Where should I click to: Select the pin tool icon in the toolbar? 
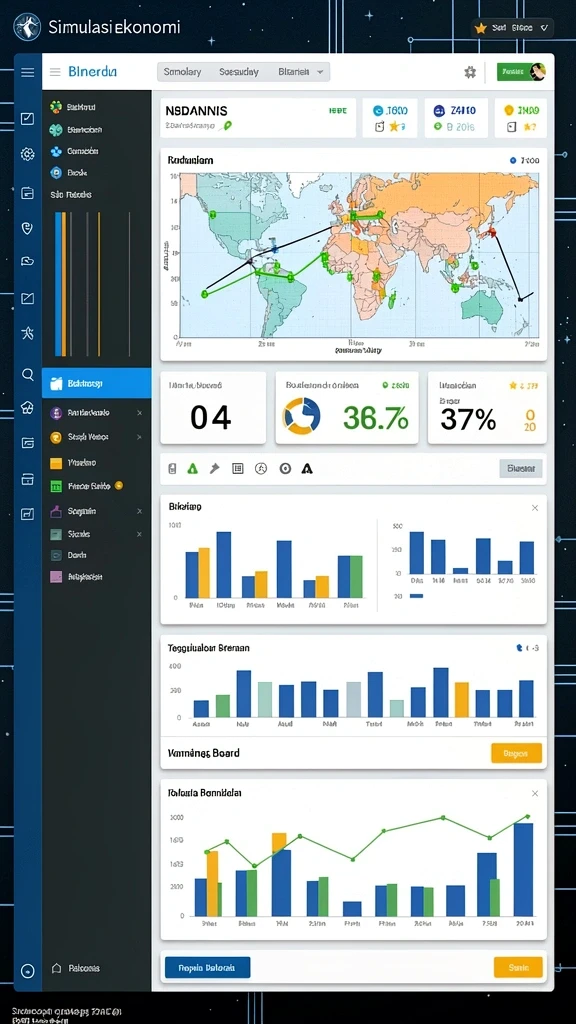point(214,468)
